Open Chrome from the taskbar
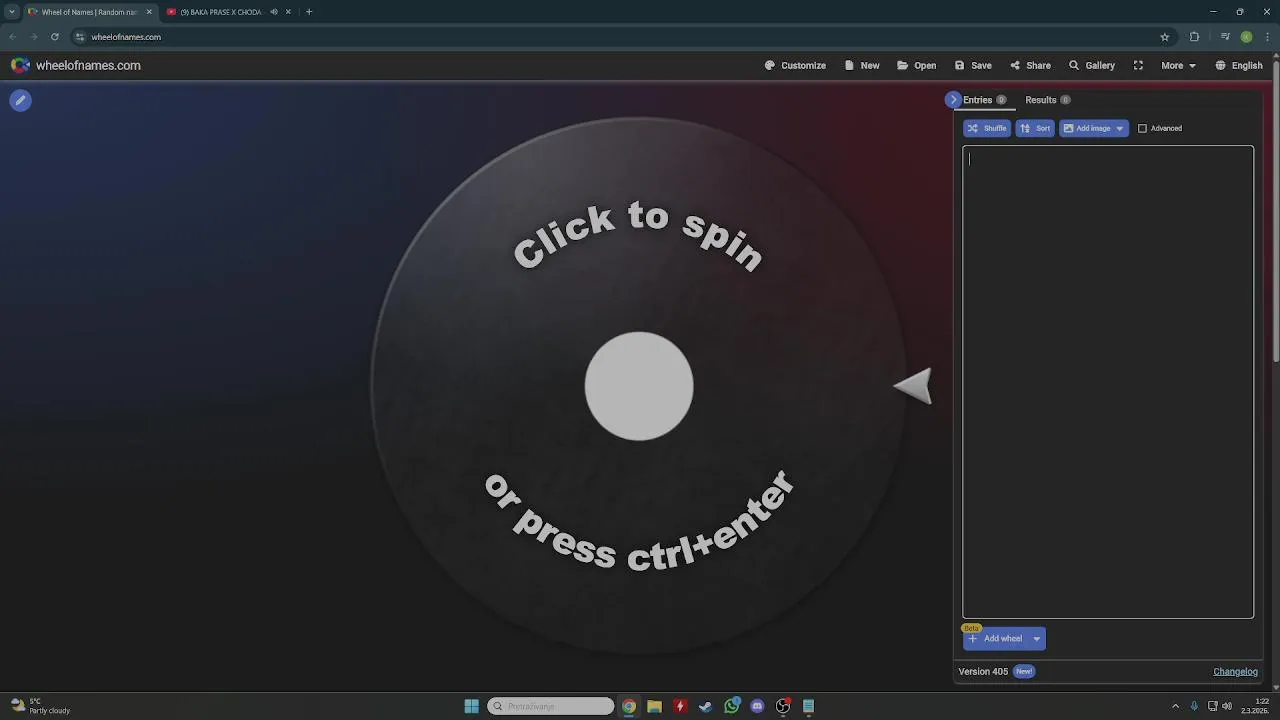 click(x=628, y=706)
